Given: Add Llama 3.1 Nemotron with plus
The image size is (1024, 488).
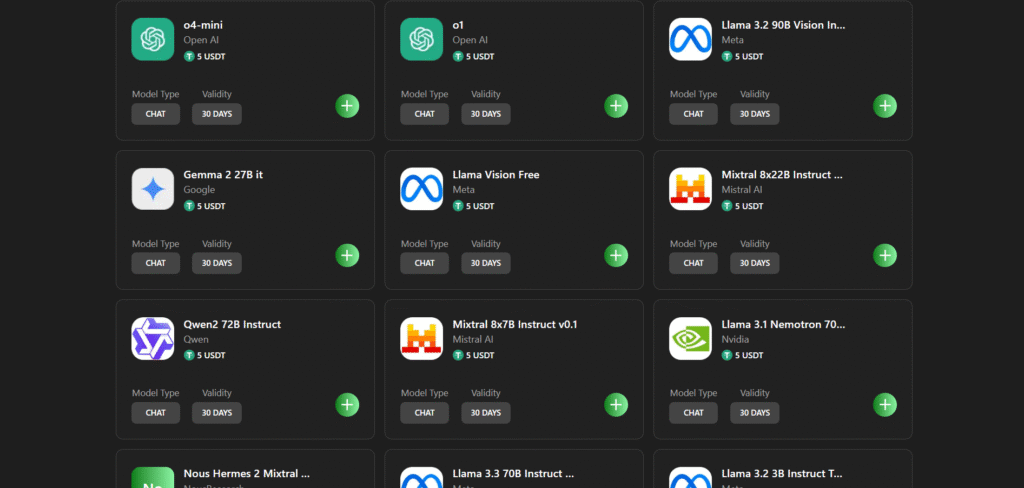Looking at the screenshot, I should tap(885, 405).
